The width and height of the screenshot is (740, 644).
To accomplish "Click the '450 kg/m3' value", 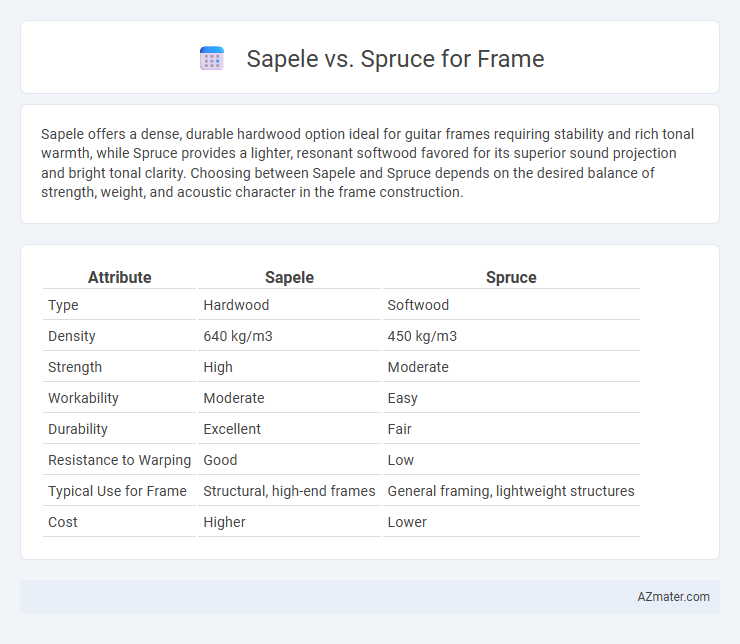I will [x=422, y=336].
